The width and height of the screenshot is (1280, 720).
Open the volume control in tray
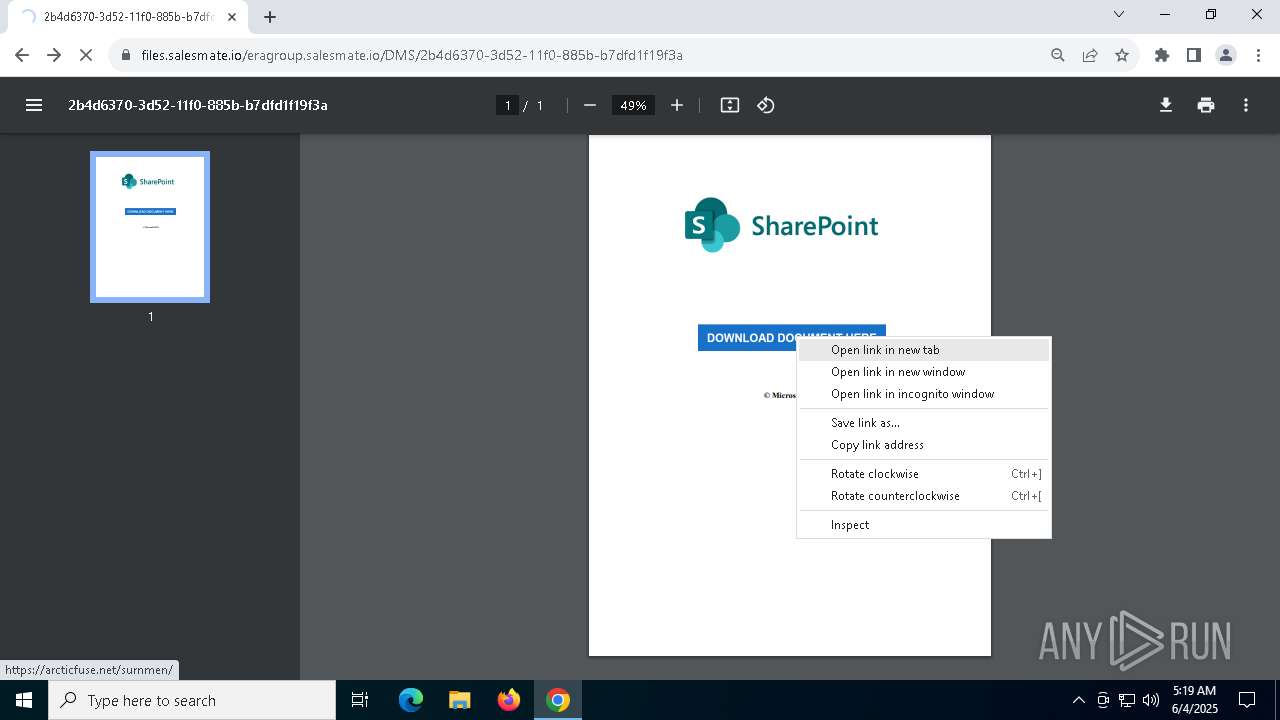1151,700
